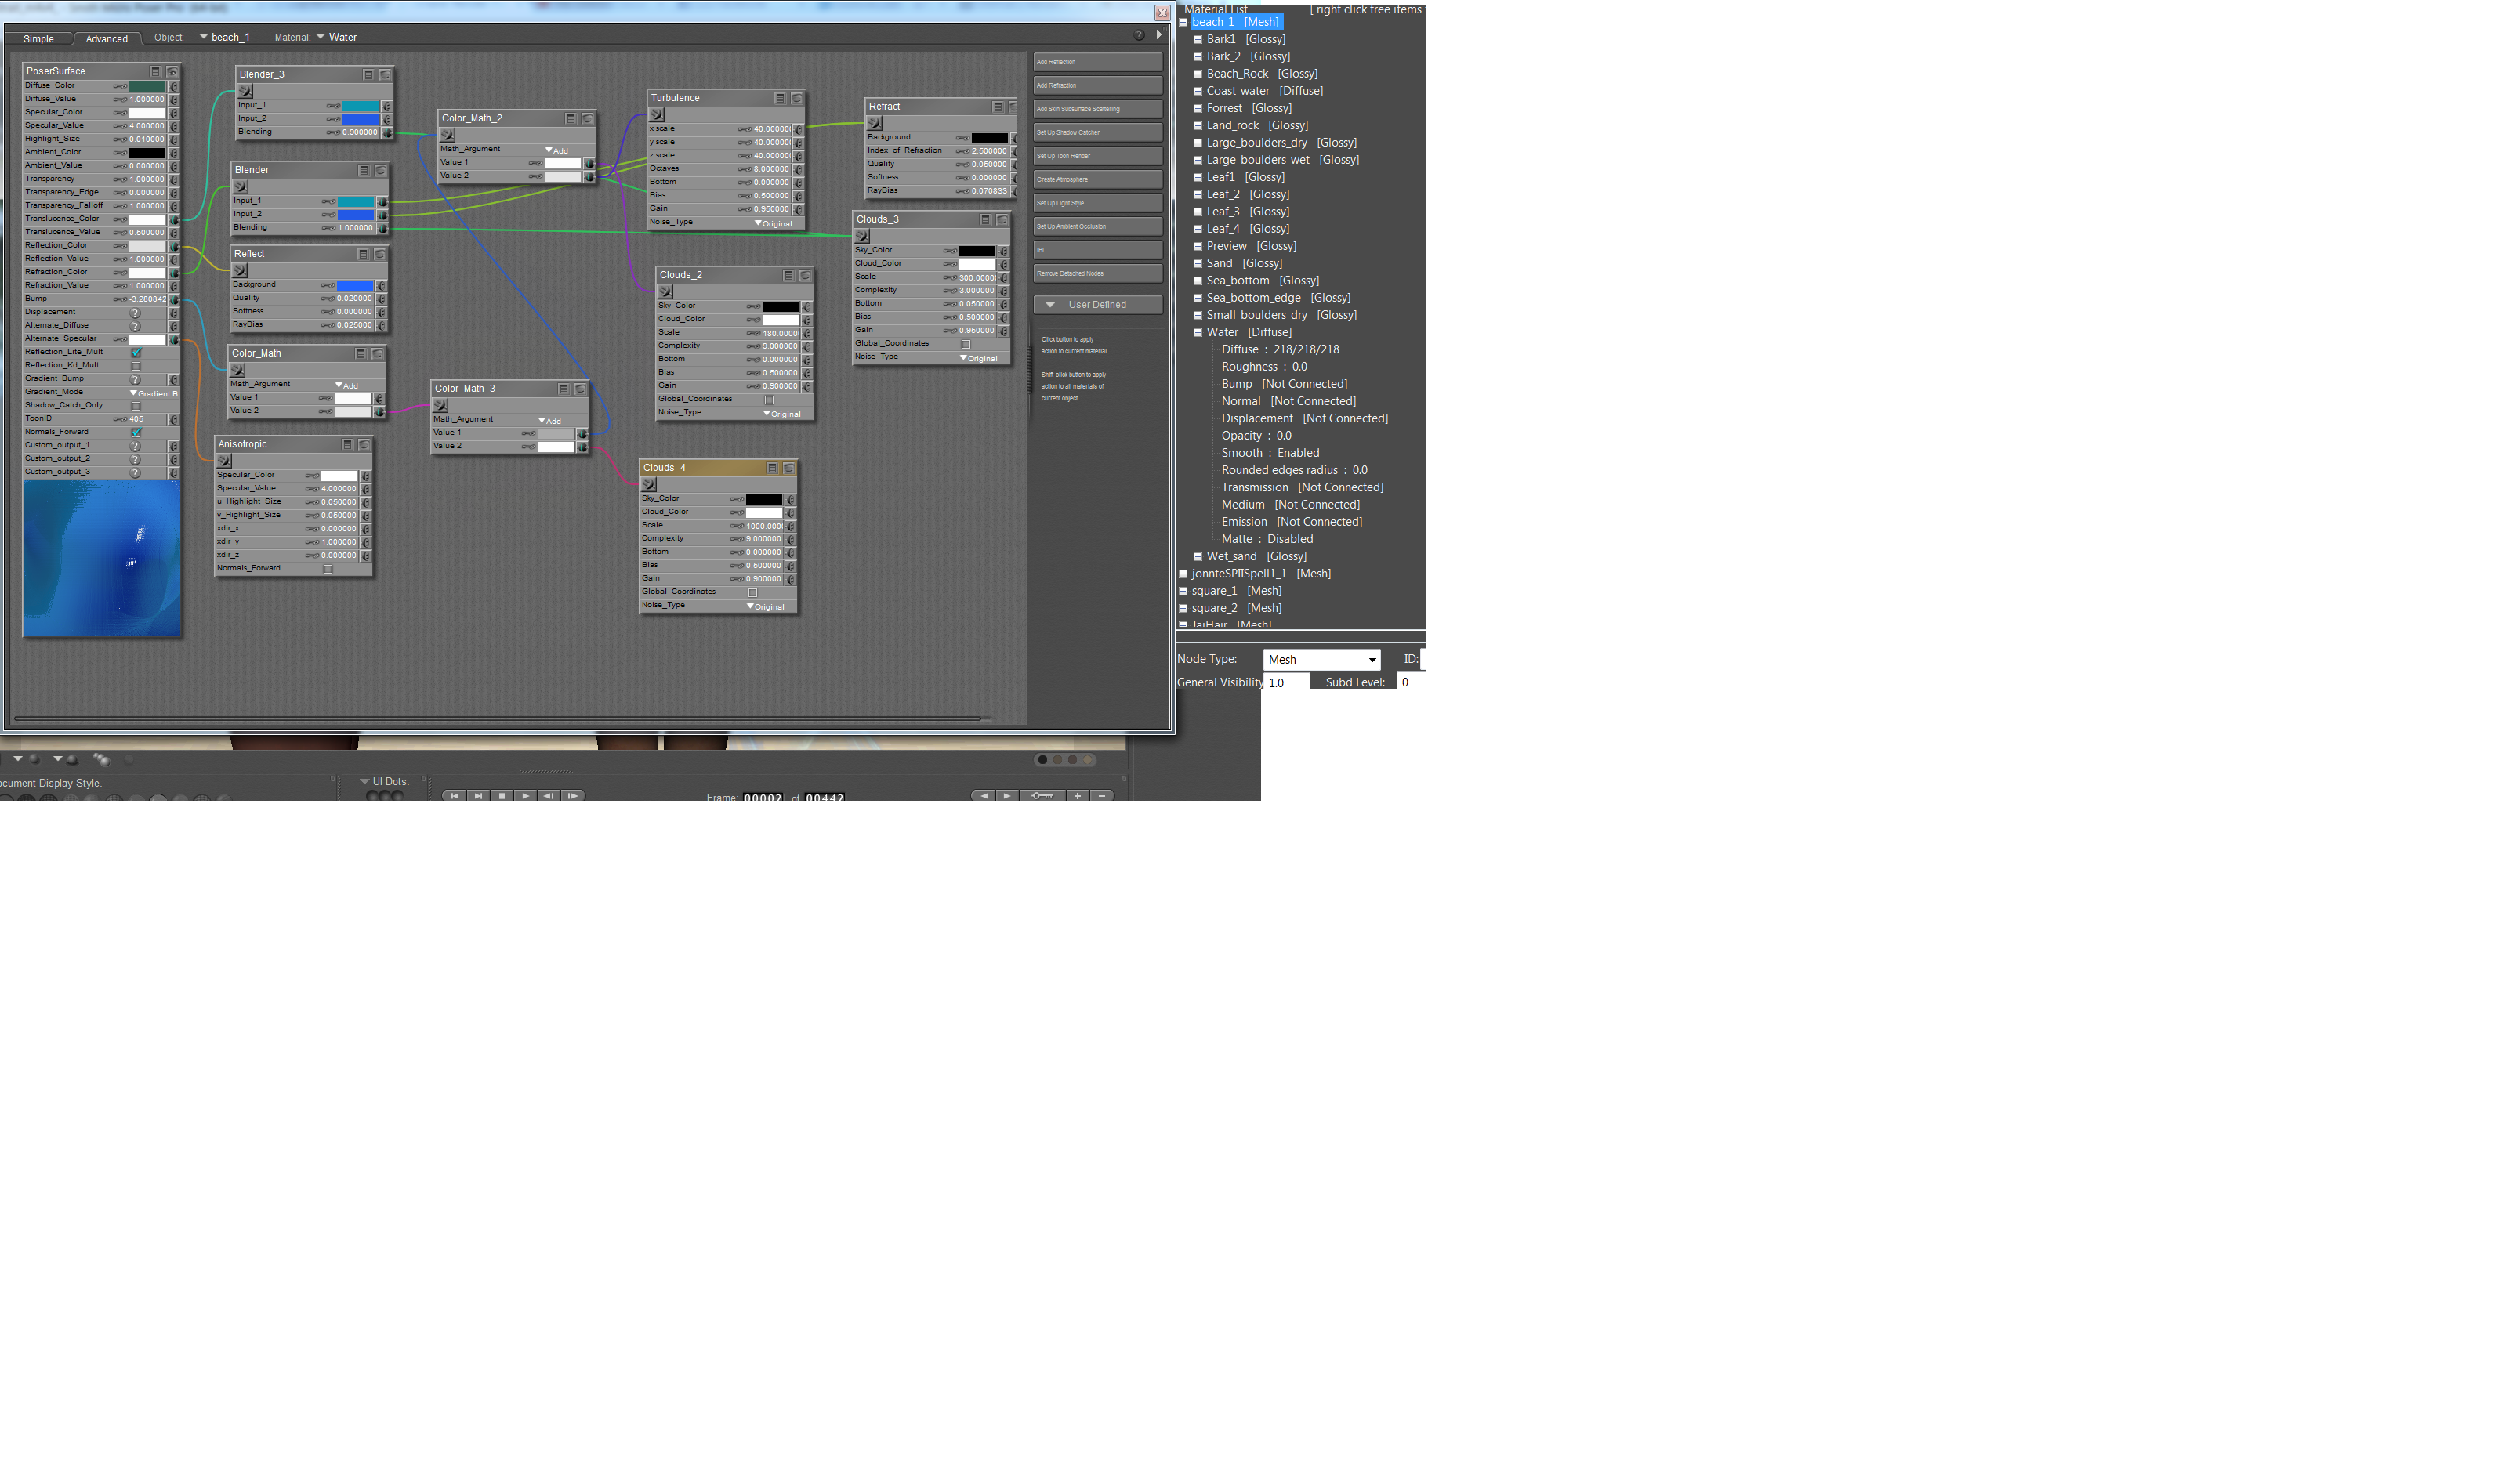Toggle PoserSurface node preview eye icon
This screenshot has height=1484, width=2508.
[x=172, y=72]
